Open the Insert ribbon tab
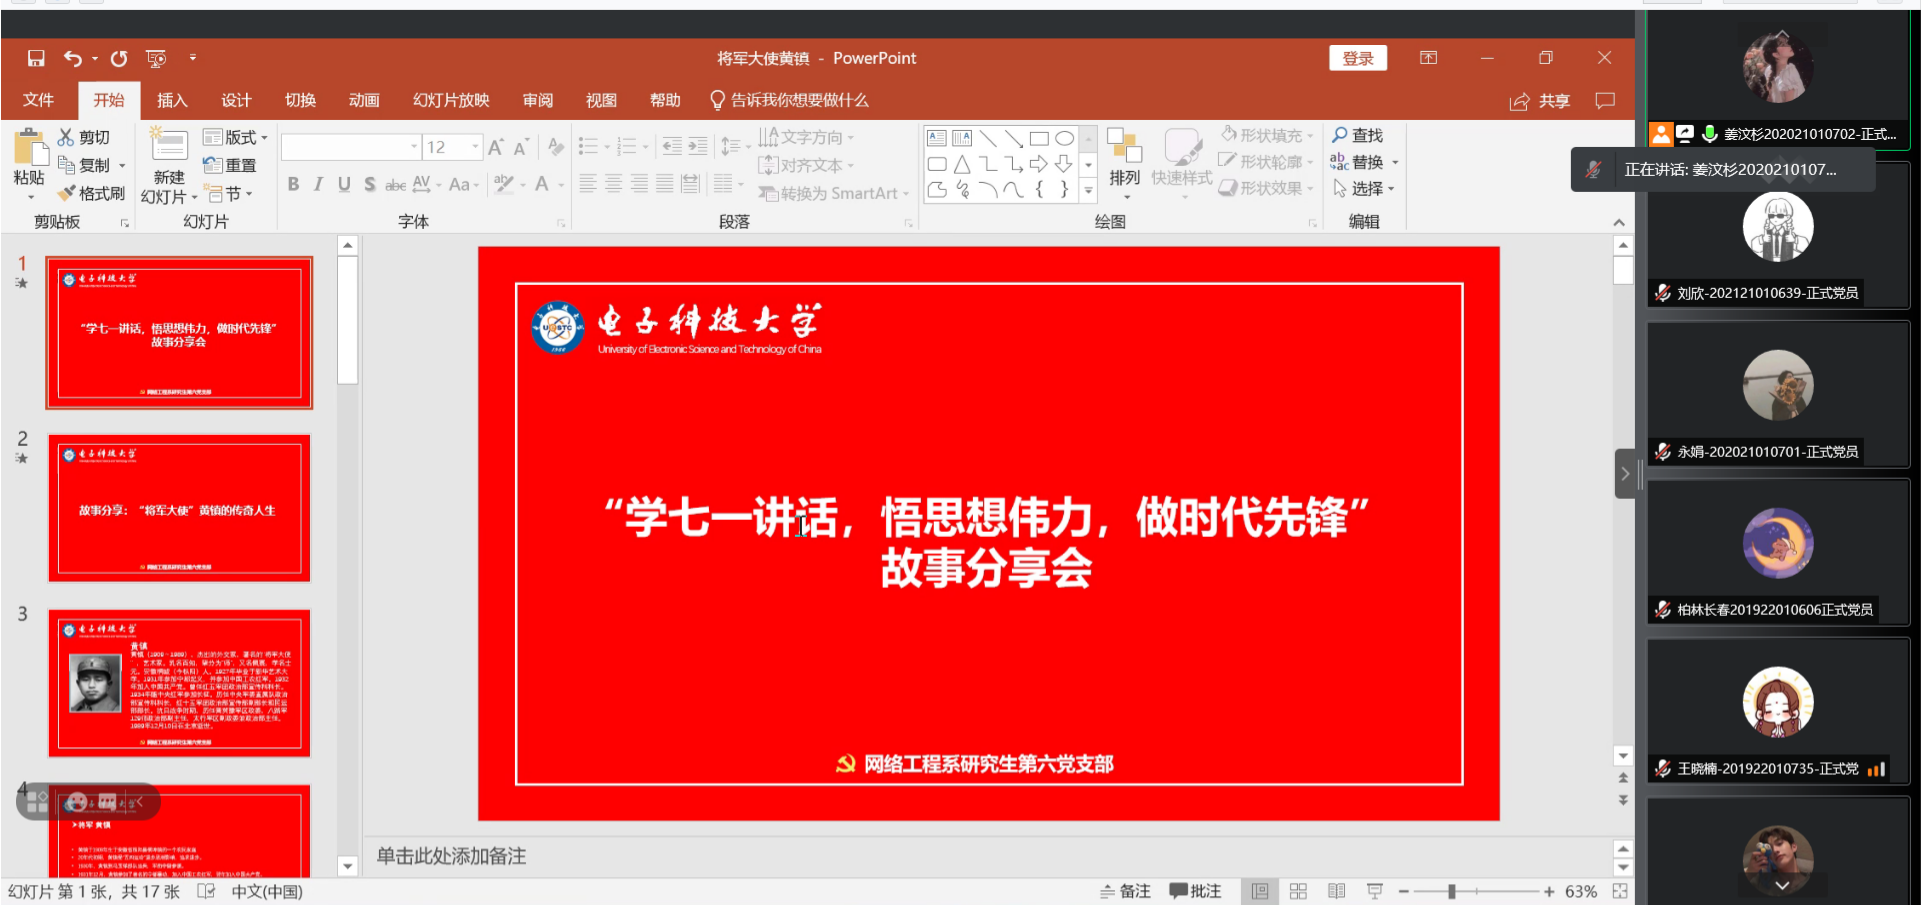 point(172,100)
